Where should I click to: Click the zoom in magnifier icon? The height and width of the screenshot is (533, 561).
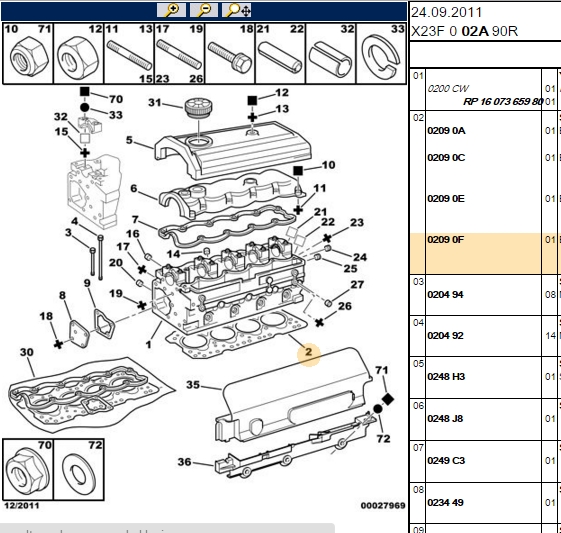pos(171,10)
